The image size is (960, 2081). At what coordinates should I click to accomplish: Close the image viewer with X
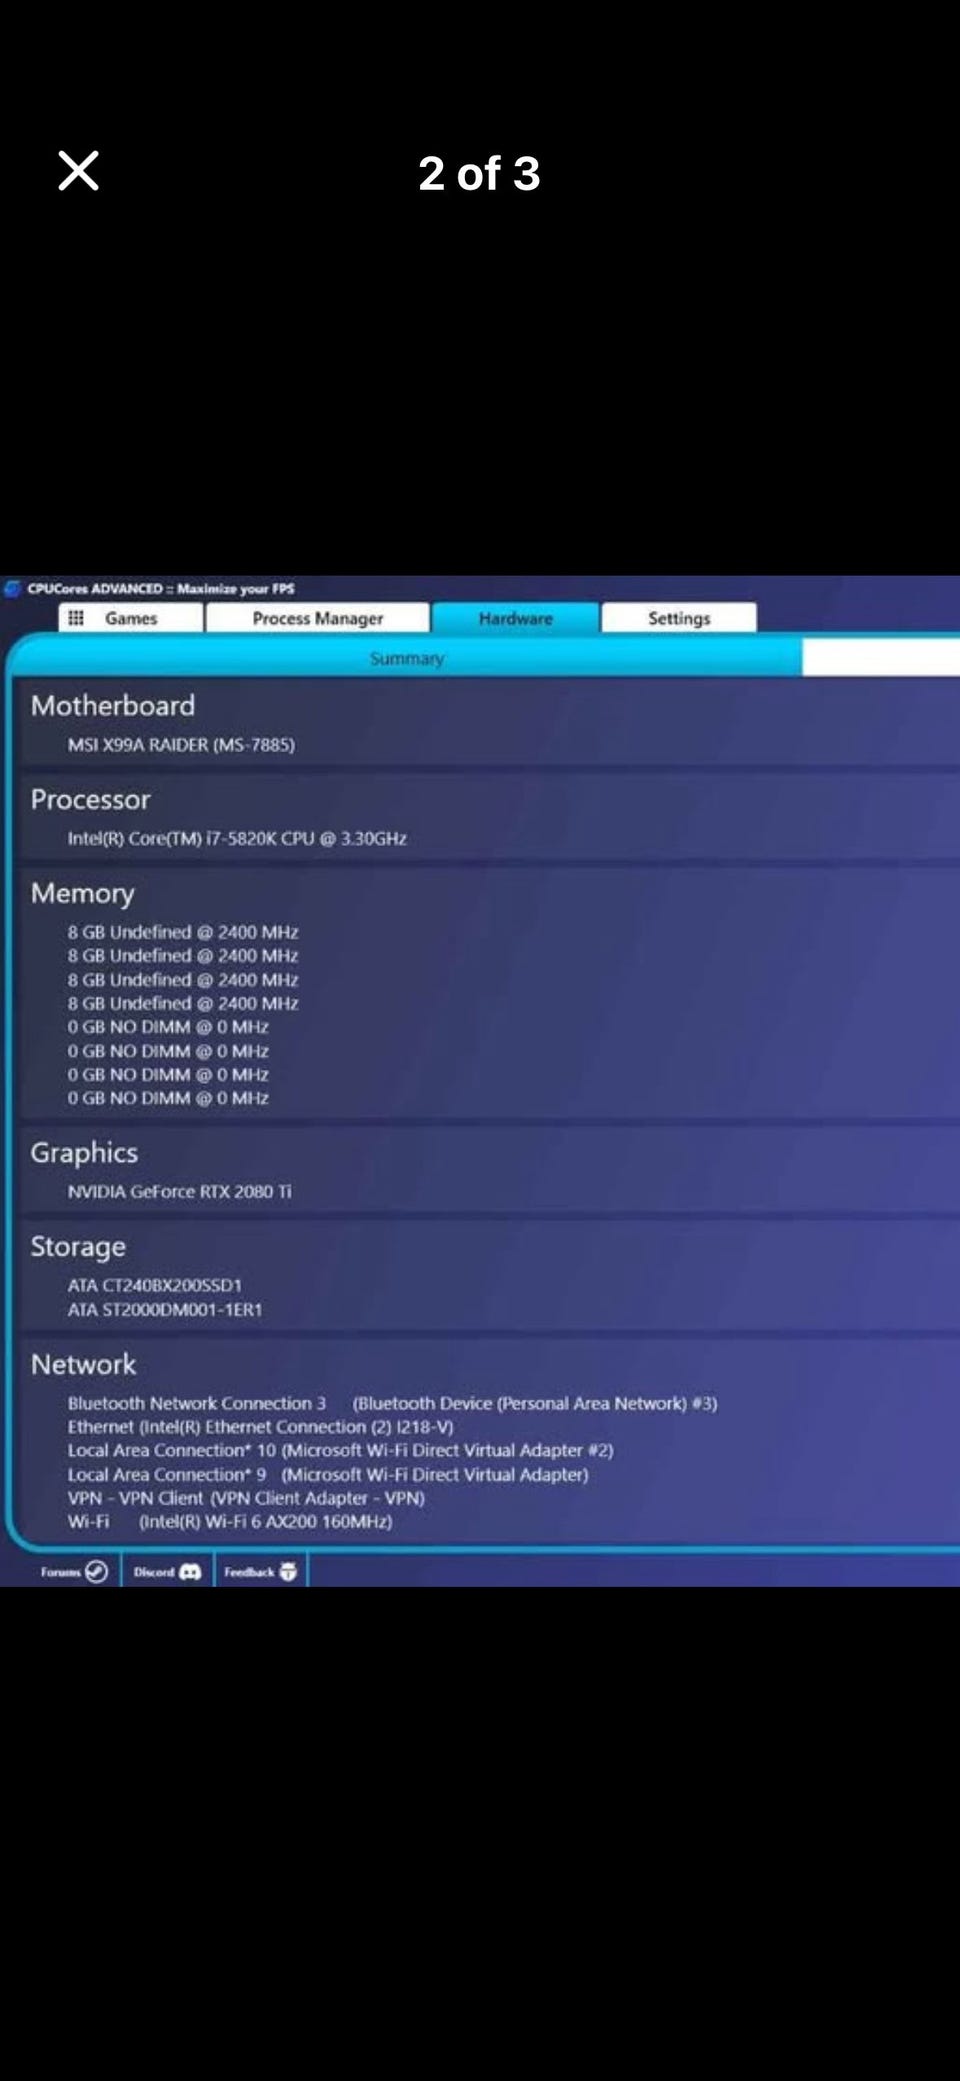pos(78,171)
